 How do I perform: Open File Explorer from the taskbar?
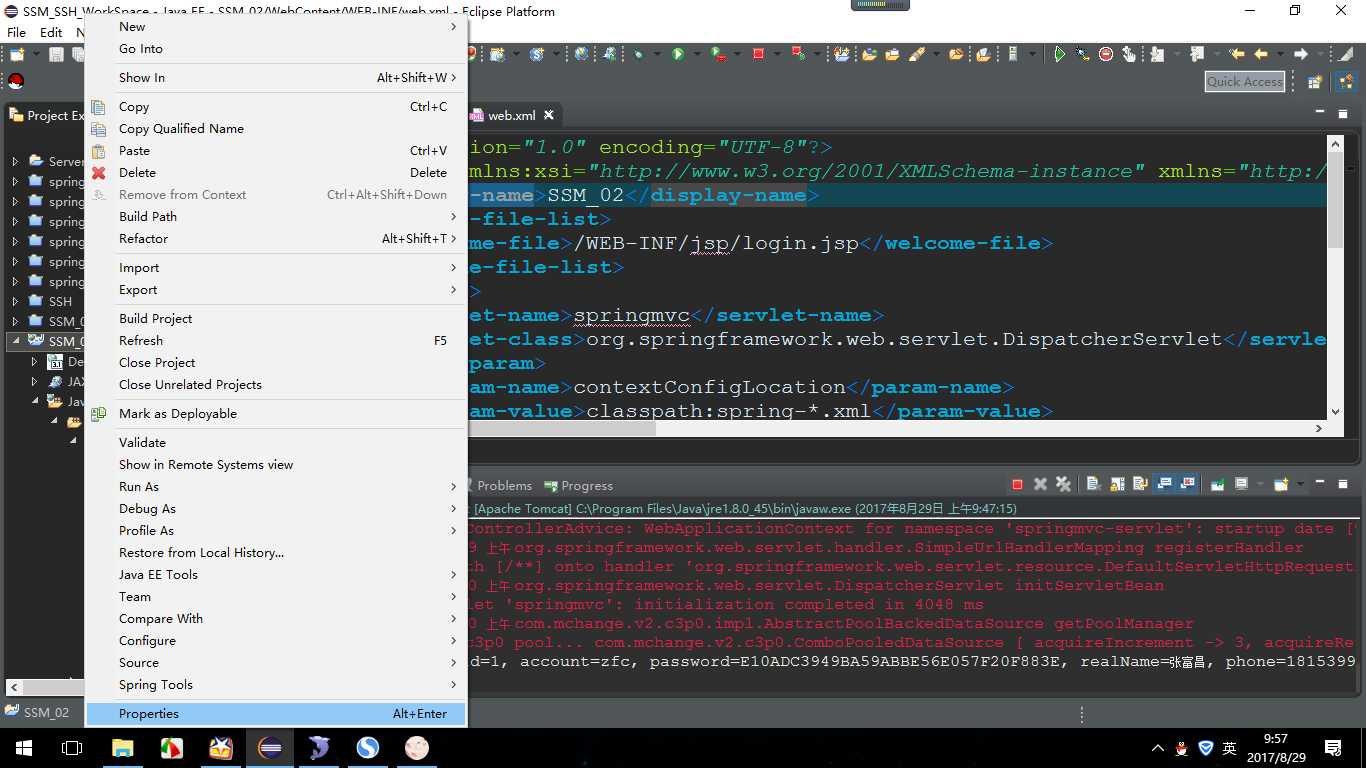122,747
